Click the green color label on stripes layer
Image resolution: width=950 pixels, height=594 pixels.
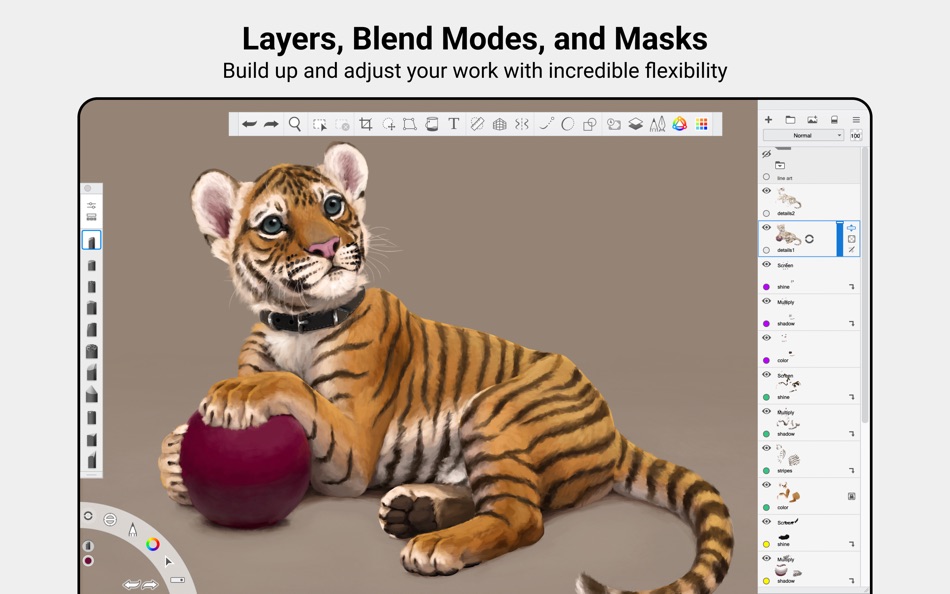coord(766,470)
